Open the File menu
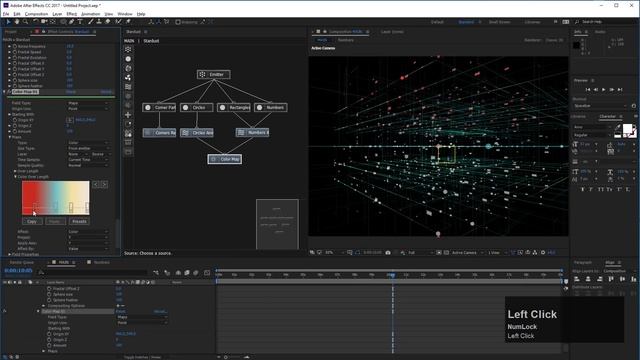The height and width of the screenshot is (360, 640). pyautogui.click(x=6, y=14)
